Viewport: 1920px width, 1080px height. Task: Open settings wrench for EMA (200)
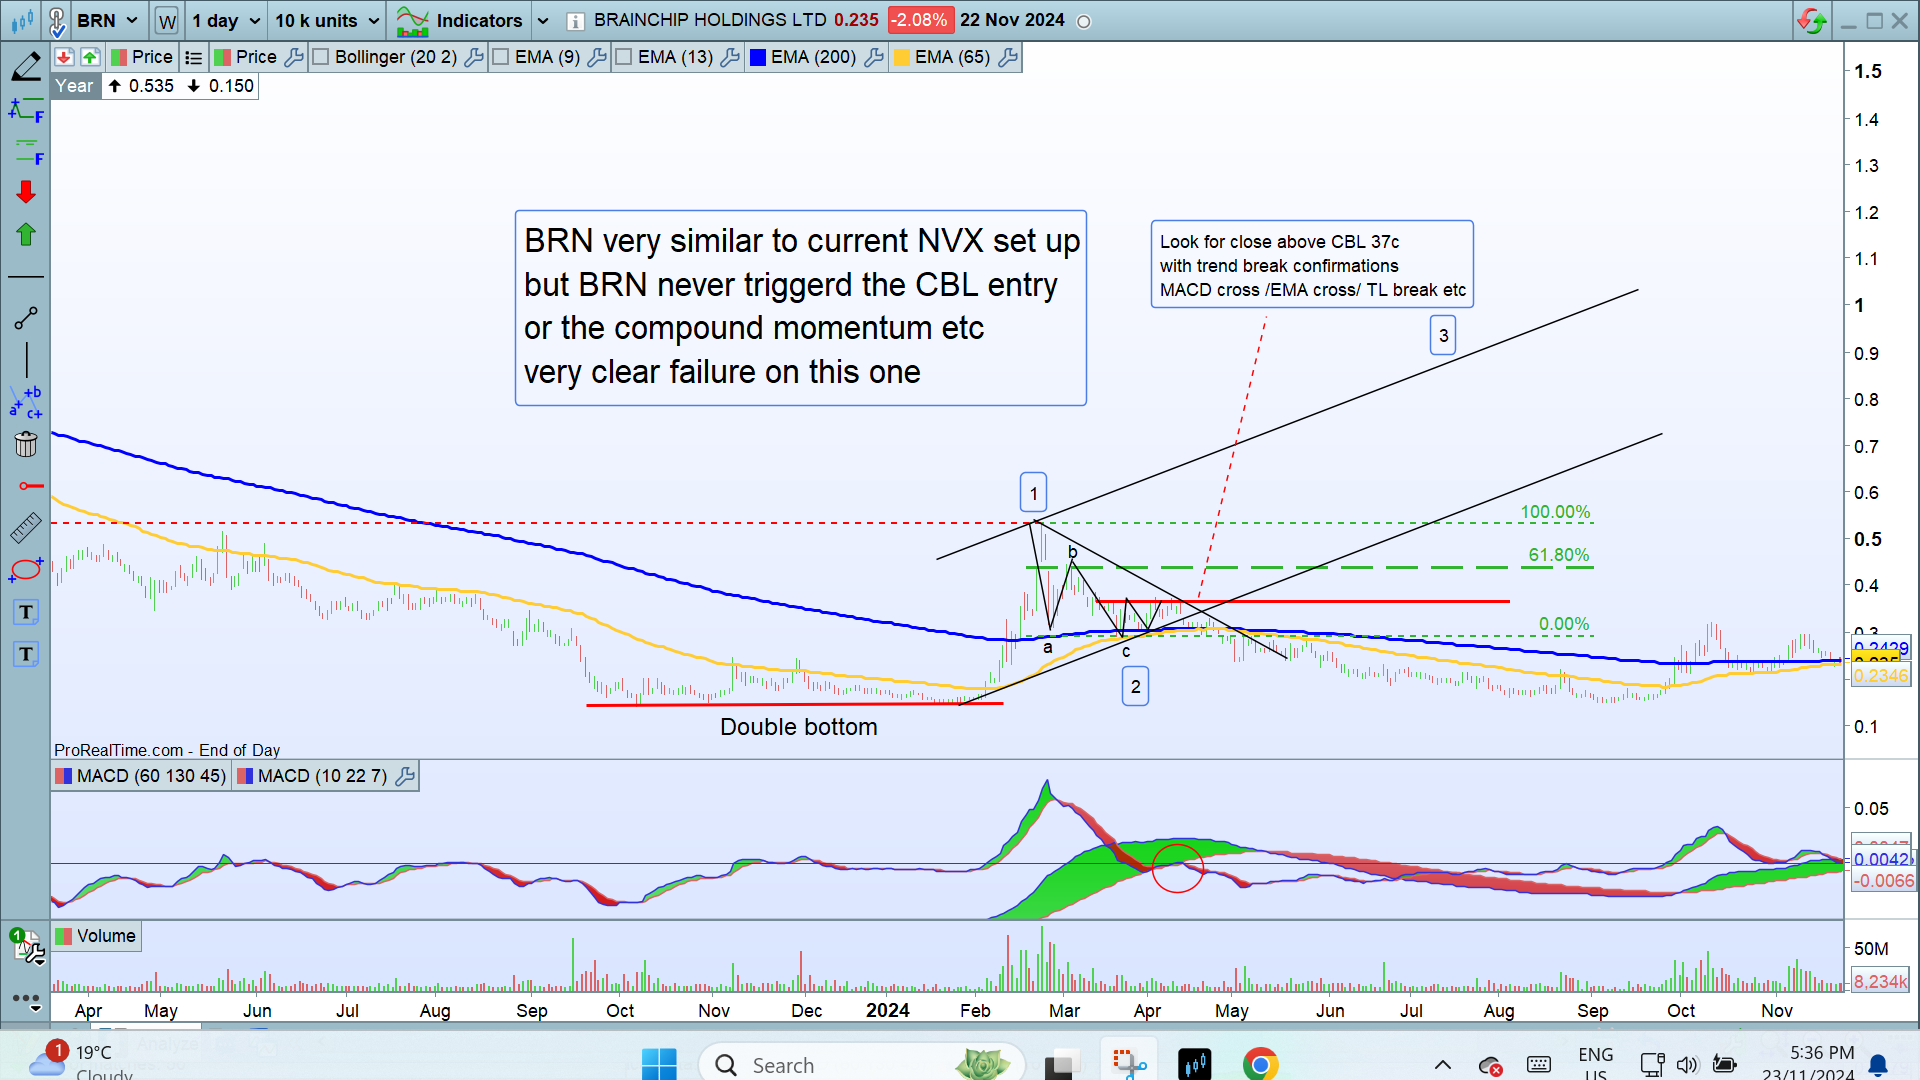(874, 57)
